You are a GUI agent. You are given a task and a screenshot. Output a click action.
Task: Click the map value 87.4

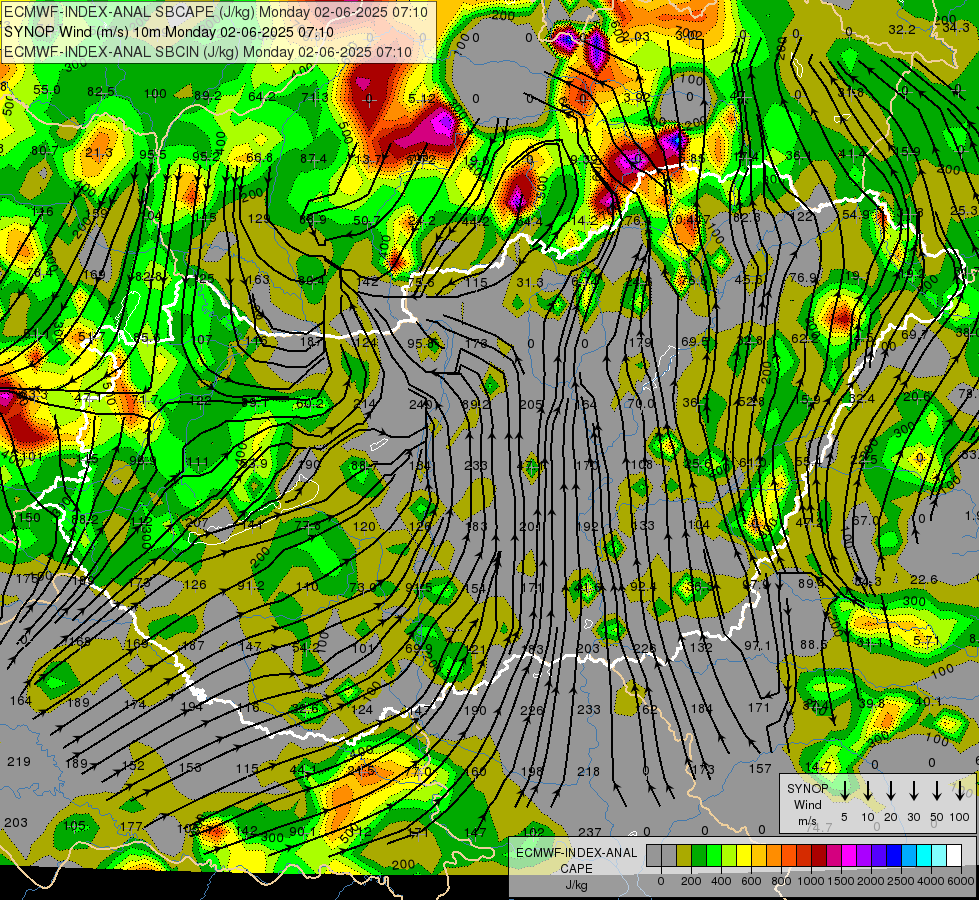tap(313, 159)
